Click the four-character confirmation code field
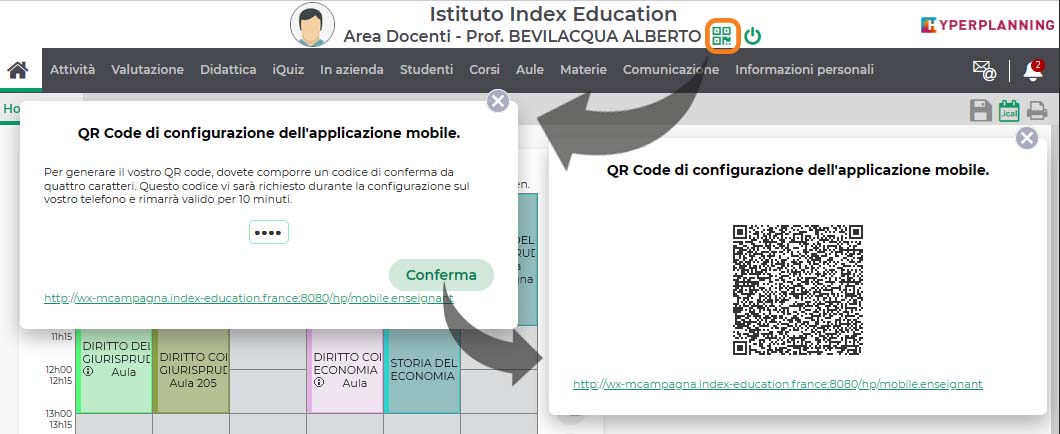 (268, 232)
